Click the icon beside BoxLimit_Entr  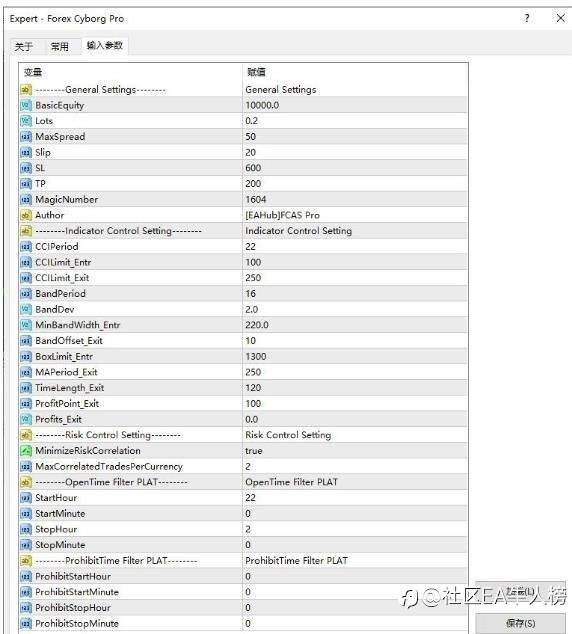26,357
